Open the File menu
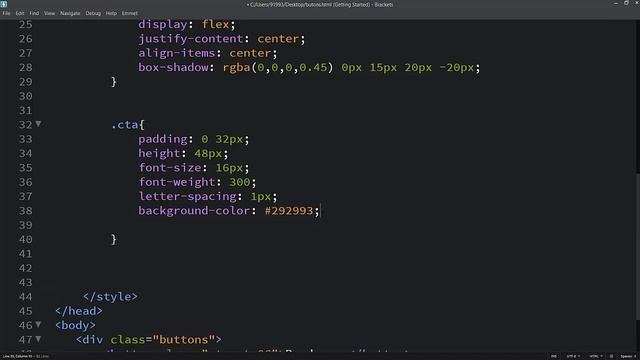Image resolution: width=640 pixels, height=360 pixels. pyautogui.click(x=7, y=13)
